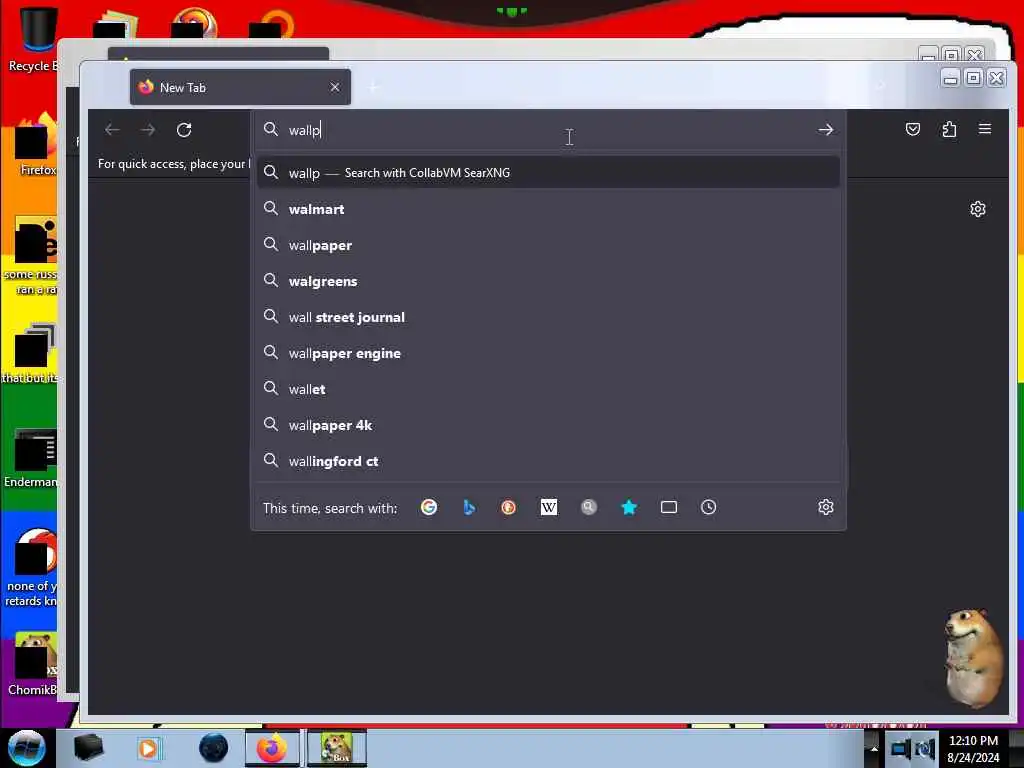Image resolution: width=1024 pixels, height=768 pixels.
Task: Search this time with Bing
Action: click(469, 507)
